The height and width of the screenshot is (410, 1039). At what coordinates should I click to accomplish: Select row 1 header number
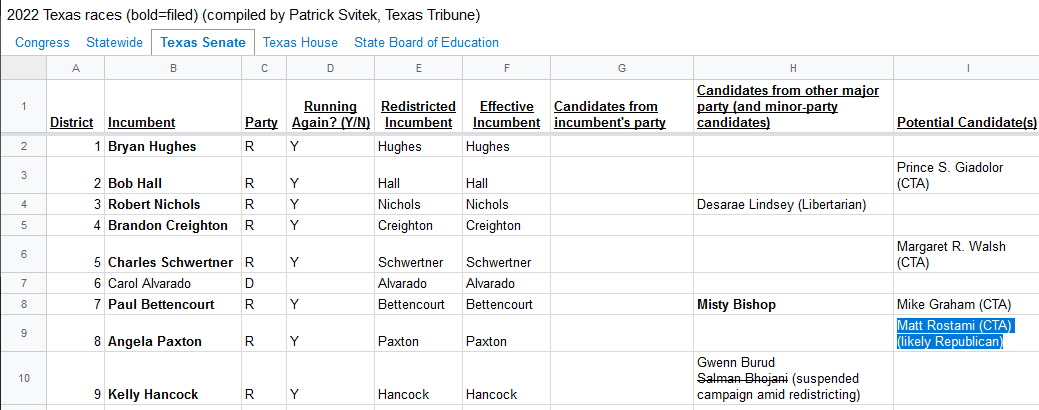(23, 107)
